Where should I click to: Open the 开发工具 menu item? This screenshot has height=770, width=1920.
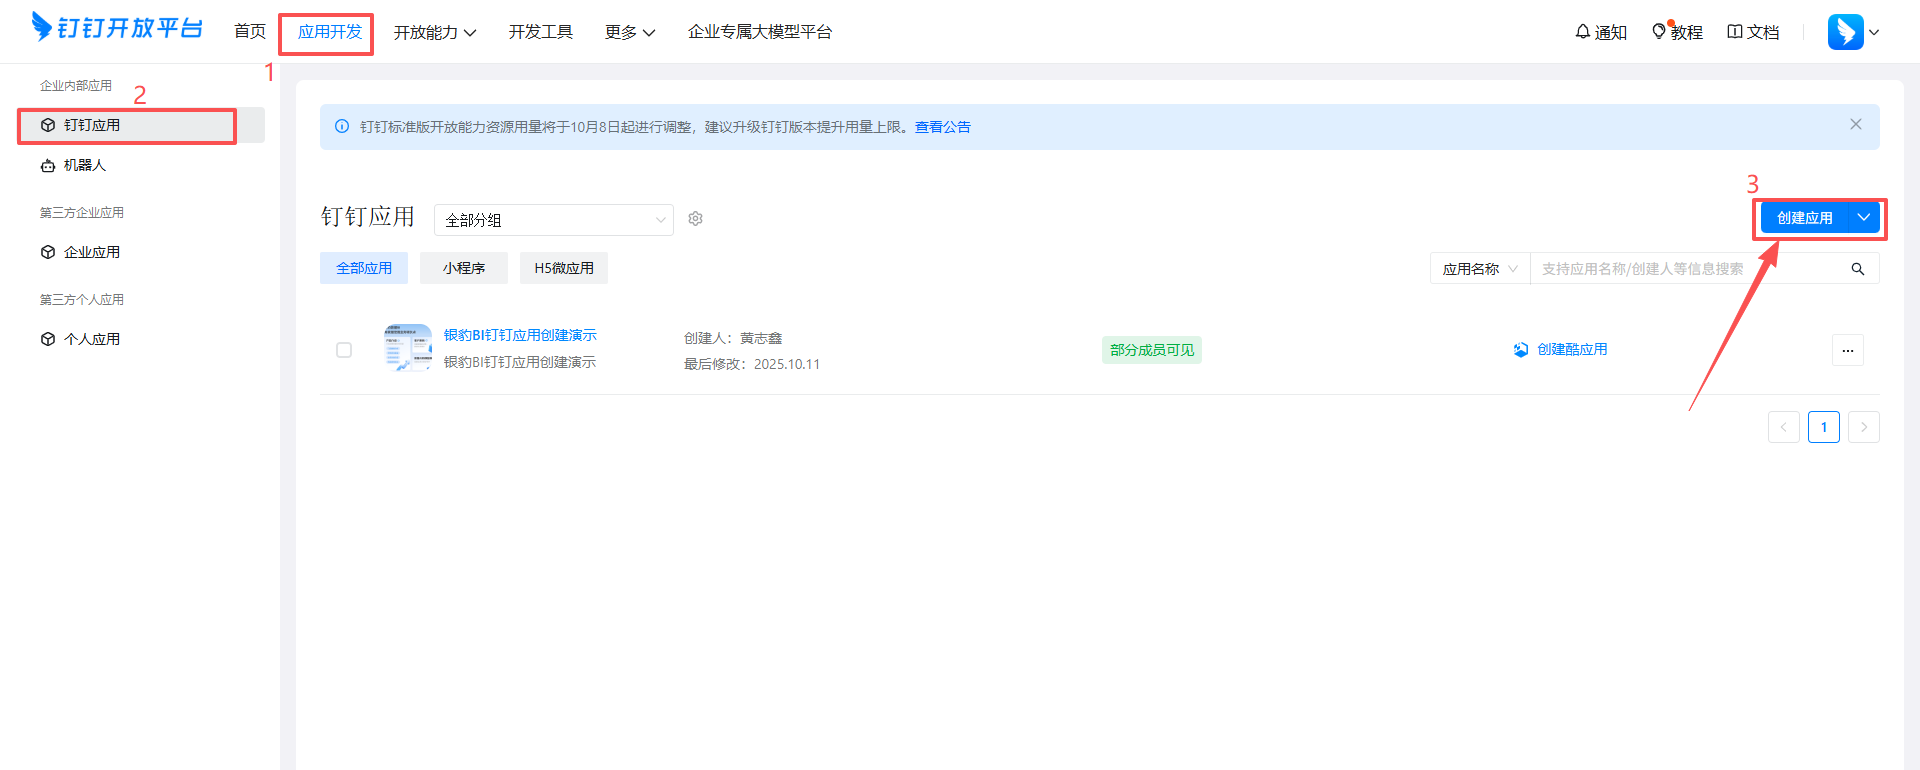(x=541, y=32)
